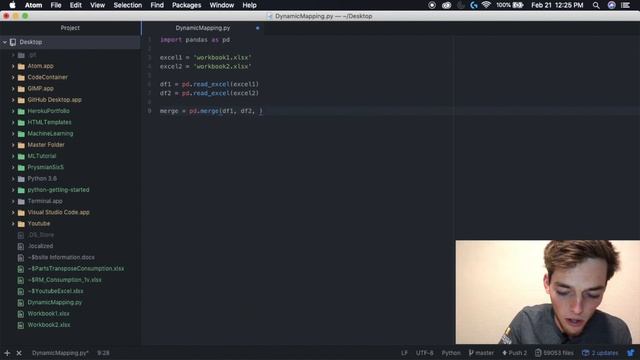Click the 9:28 cursor position indicator
Screen dimensions: 640x360
(103, 353)
